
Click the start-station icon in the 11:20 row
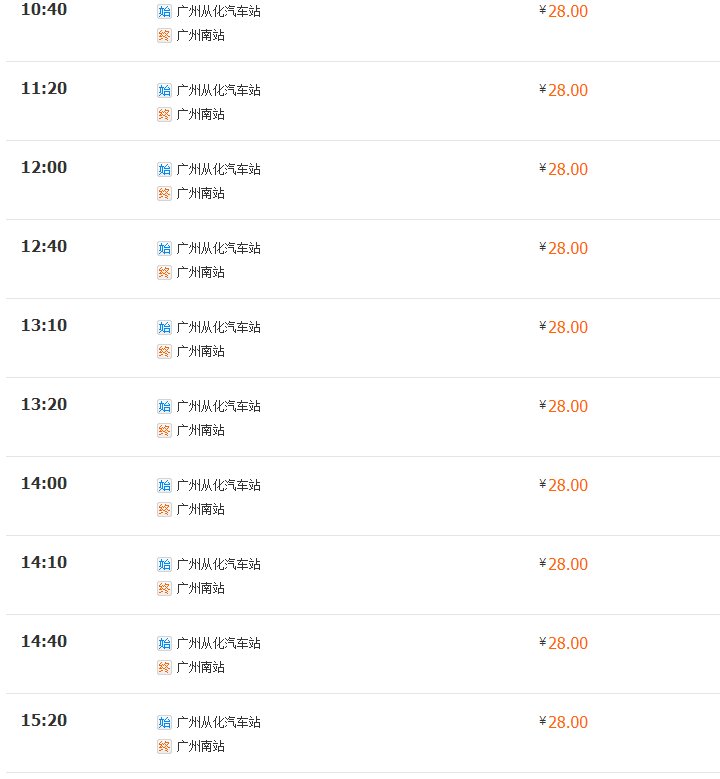click(x=164, y=90)
